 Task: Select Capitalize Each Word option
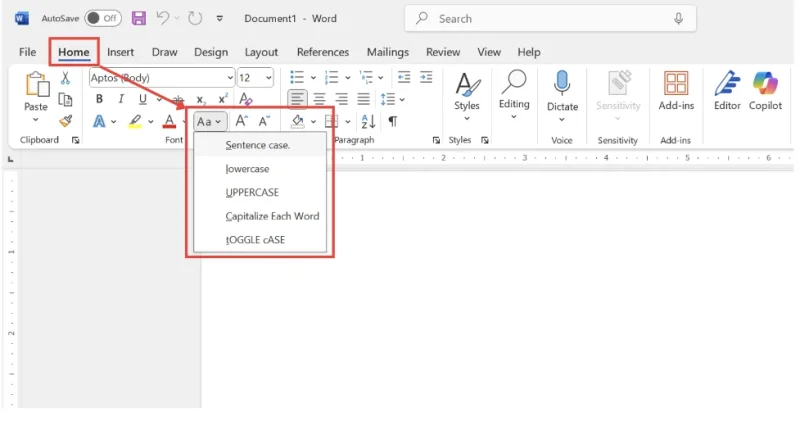[x=272, y=216]
